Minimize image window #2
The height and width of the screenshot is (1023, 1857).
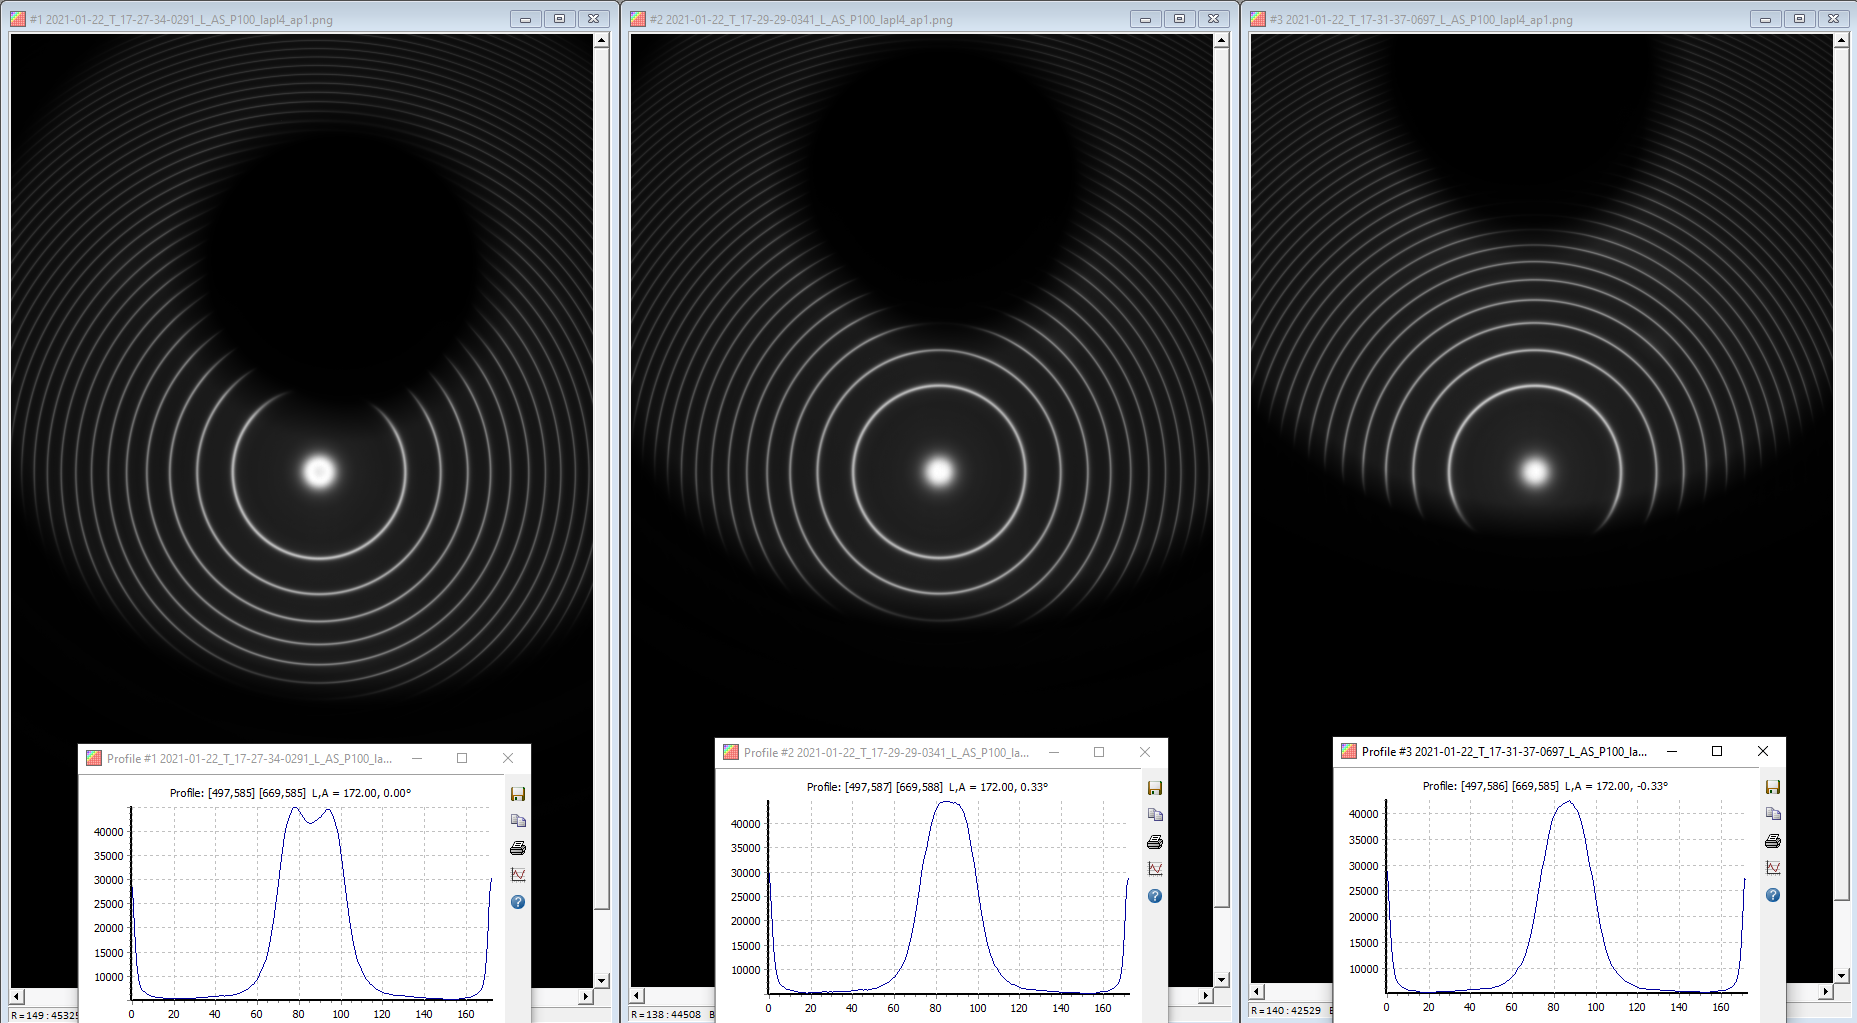click(1145, 19)
